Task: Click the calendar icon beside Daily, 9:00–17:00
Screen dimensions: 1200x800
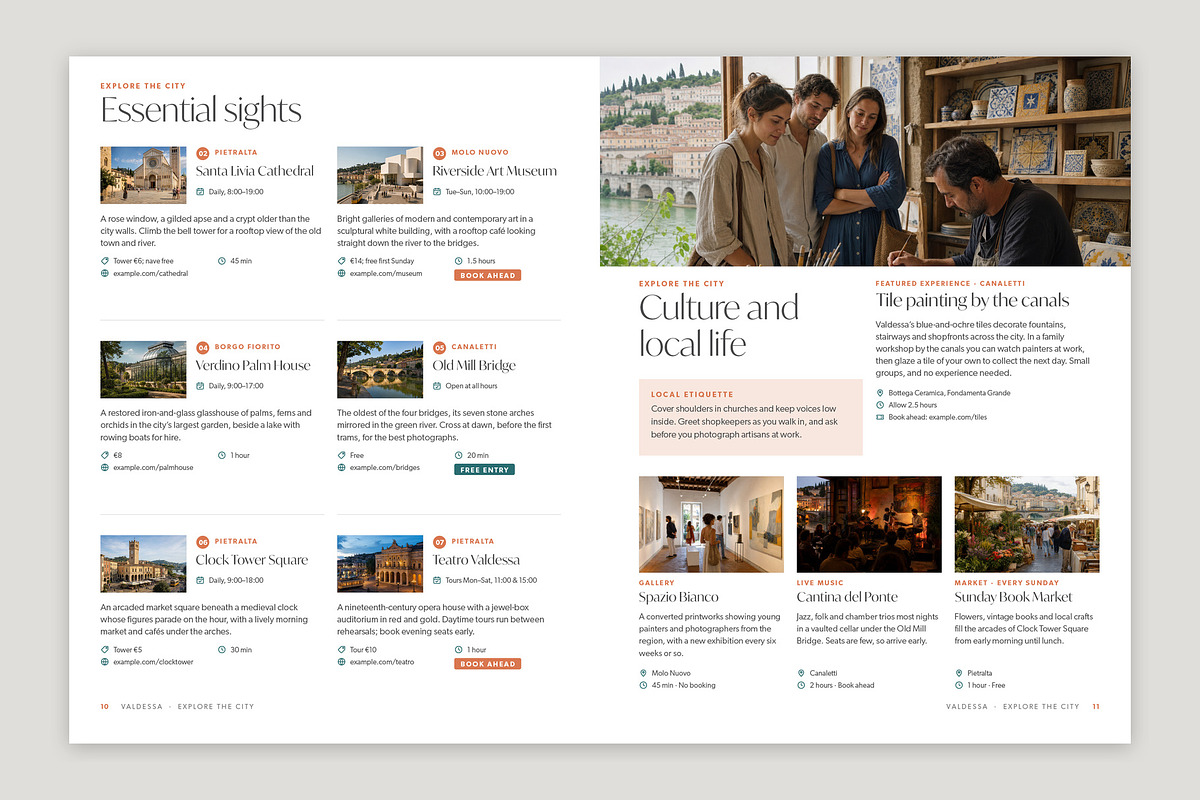Action: (x=200, y=386)
